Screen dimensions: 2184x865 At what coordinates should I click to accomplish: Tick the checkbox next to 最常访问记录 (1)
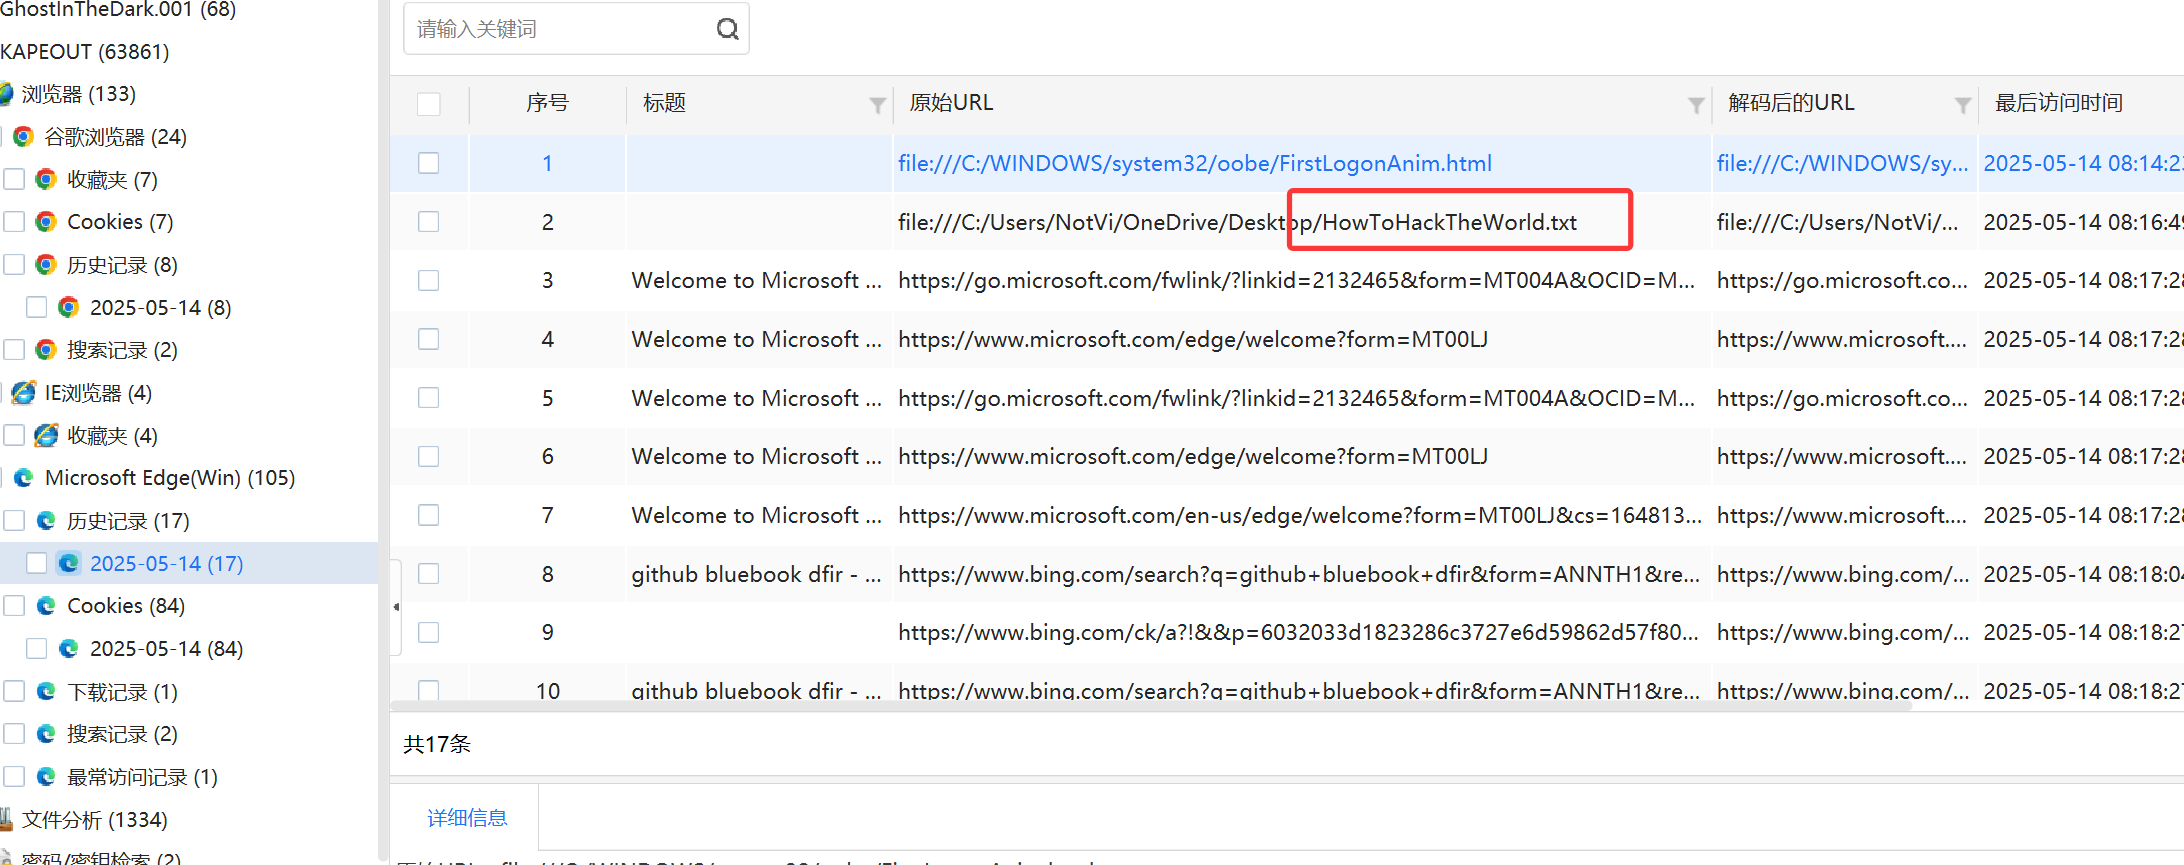point(14,776)
